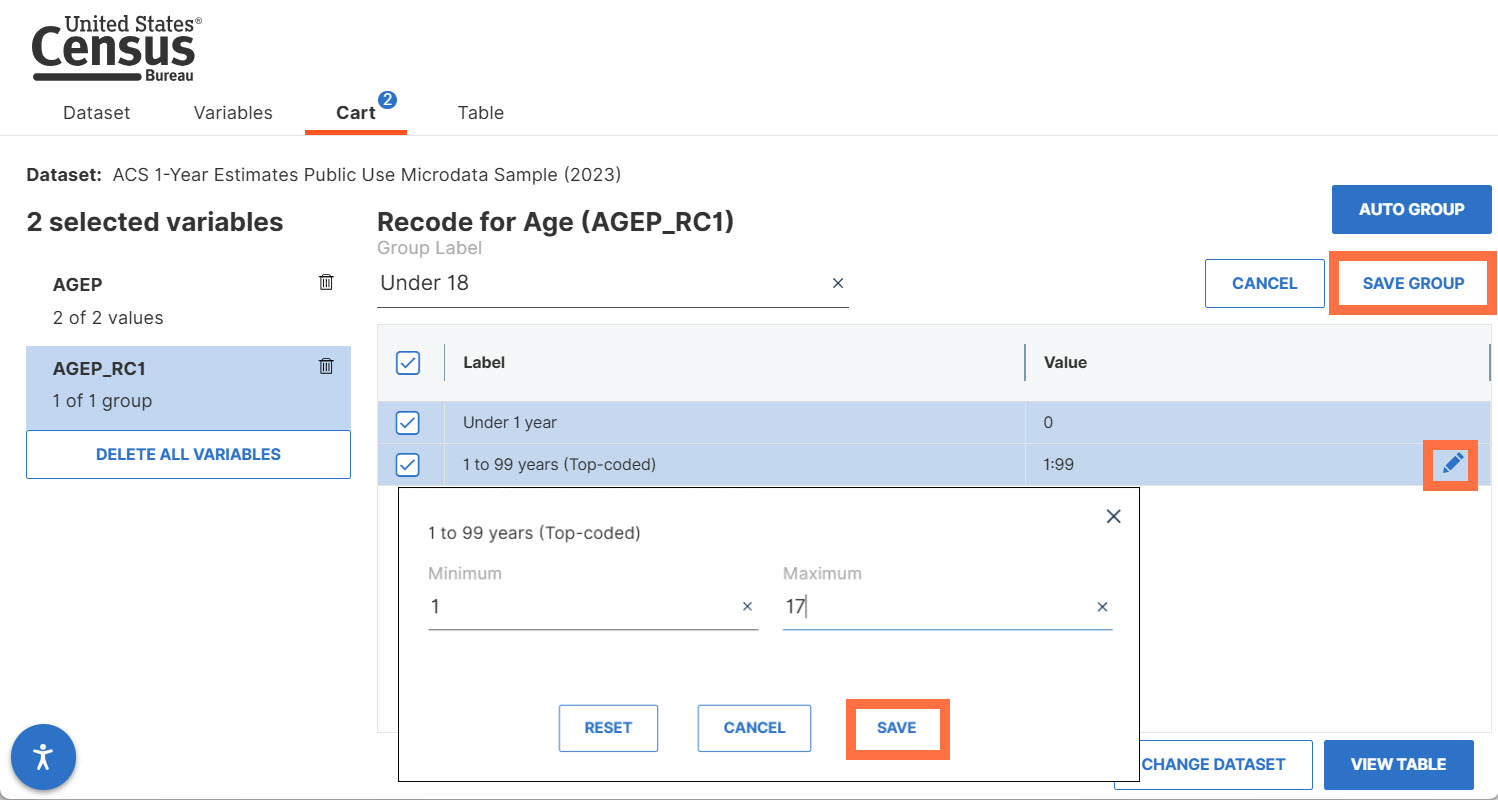The image size is (1498, 800).
Task: Clear the Maximum value field
Action: click(1102, 606)
